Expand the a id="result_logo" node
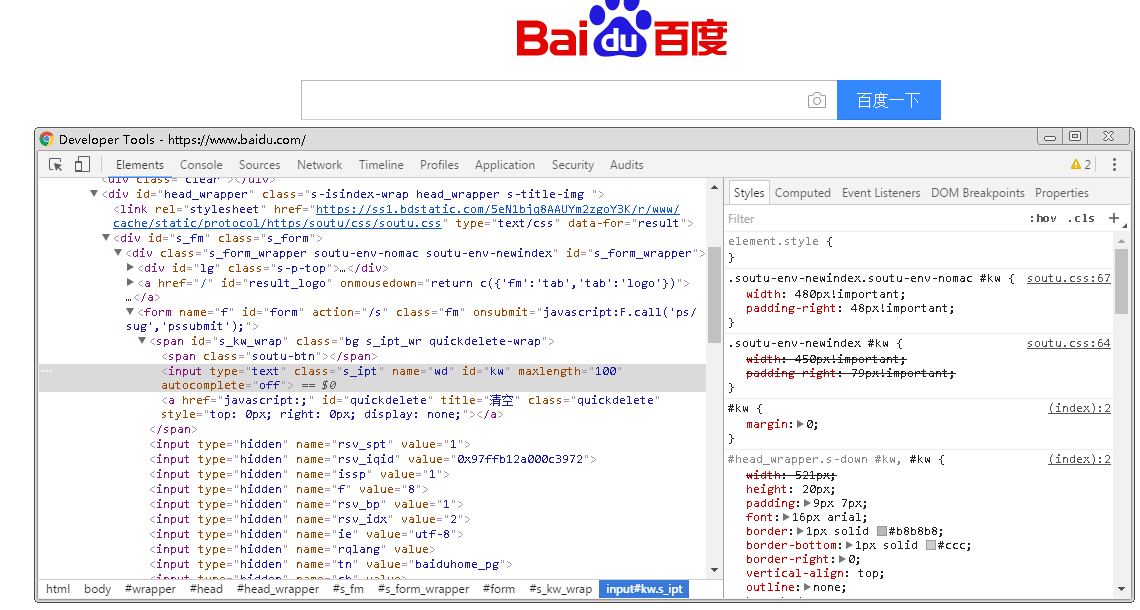Image resolution: width=1140 pixels, height=610 pixels. 130,282
